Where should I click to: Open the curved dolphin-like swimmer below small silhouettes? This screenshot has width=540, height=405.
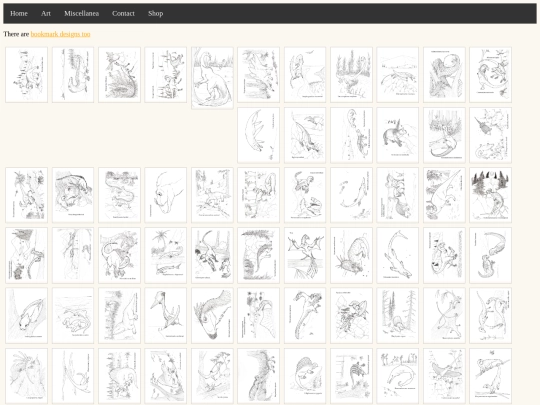point(397,376)
